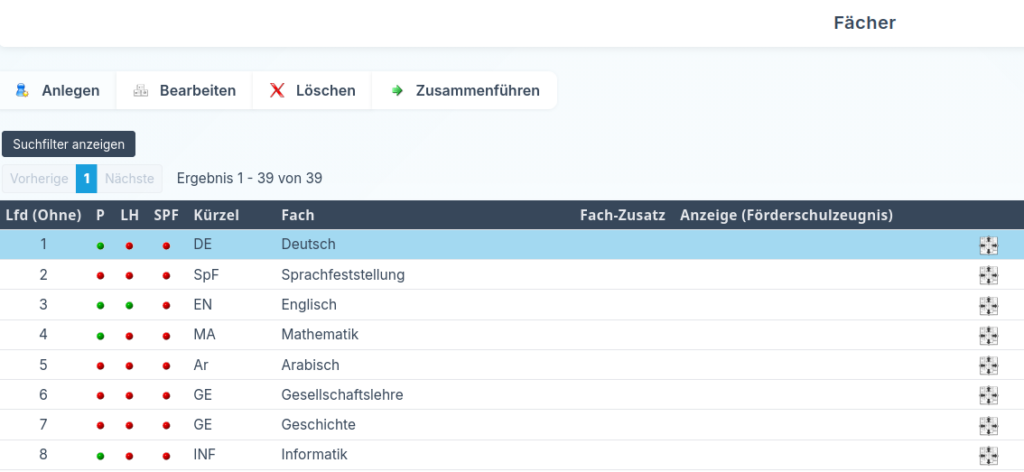Click the Anlegen toolbar button

tap(58, 91)
